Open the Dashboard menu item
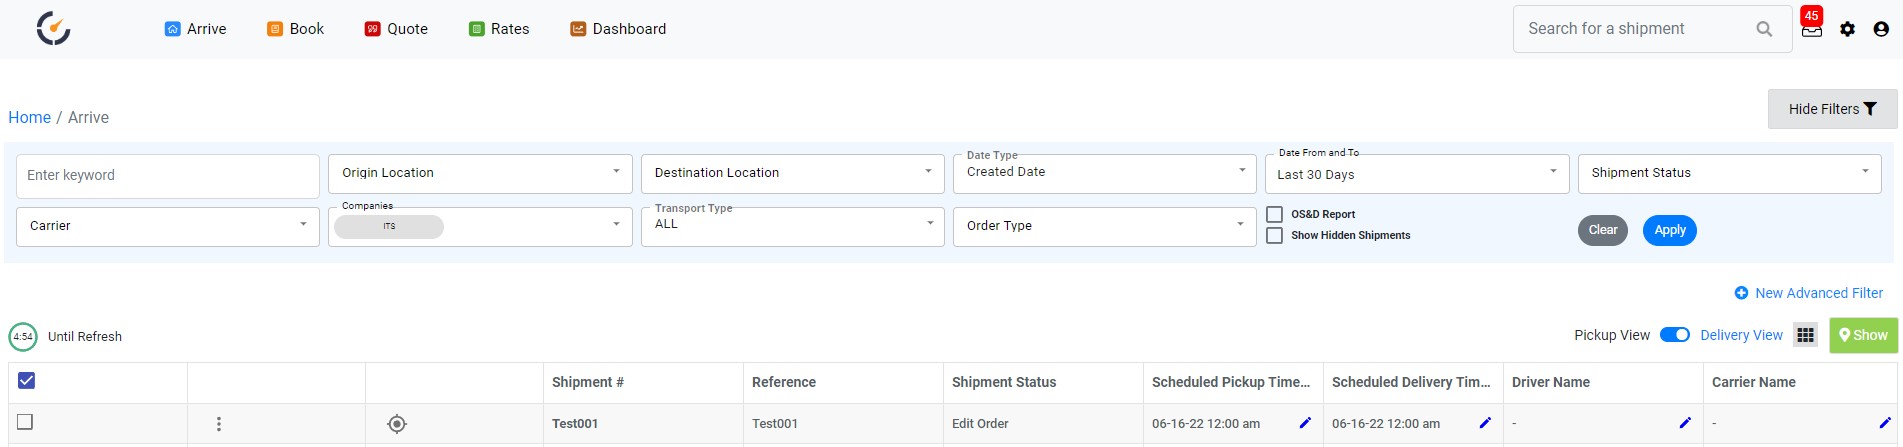The image size is (1903, 447). click(x=618, y=29)
